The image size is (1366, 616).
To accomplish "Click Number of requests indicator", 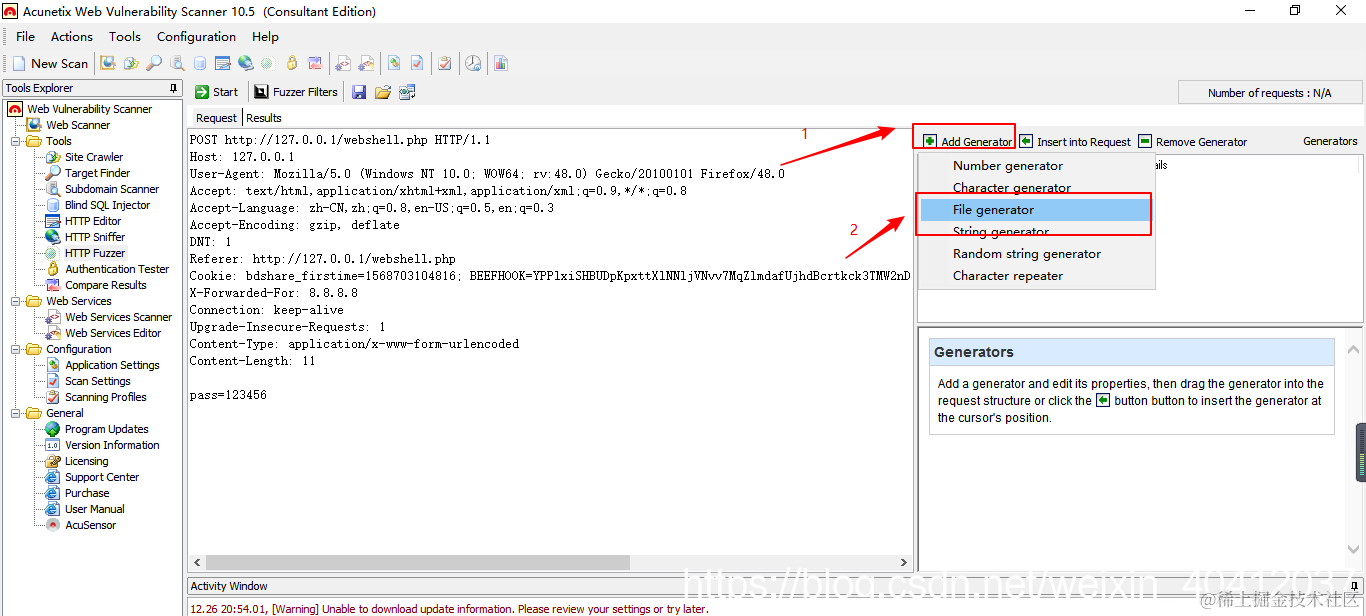I will (x=1270, y=93).
